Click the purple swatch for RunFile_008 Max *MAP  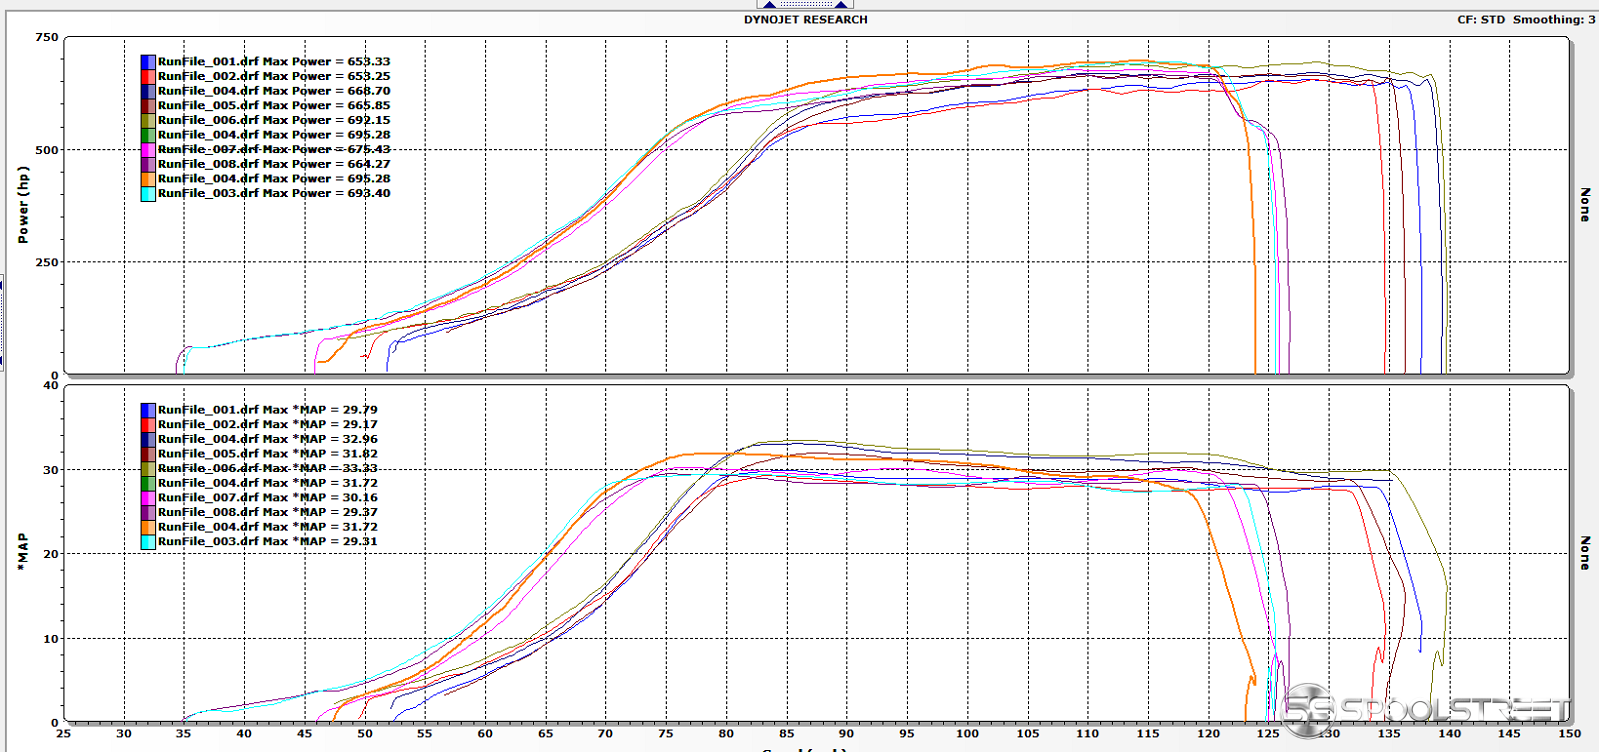tap(148, 513)
